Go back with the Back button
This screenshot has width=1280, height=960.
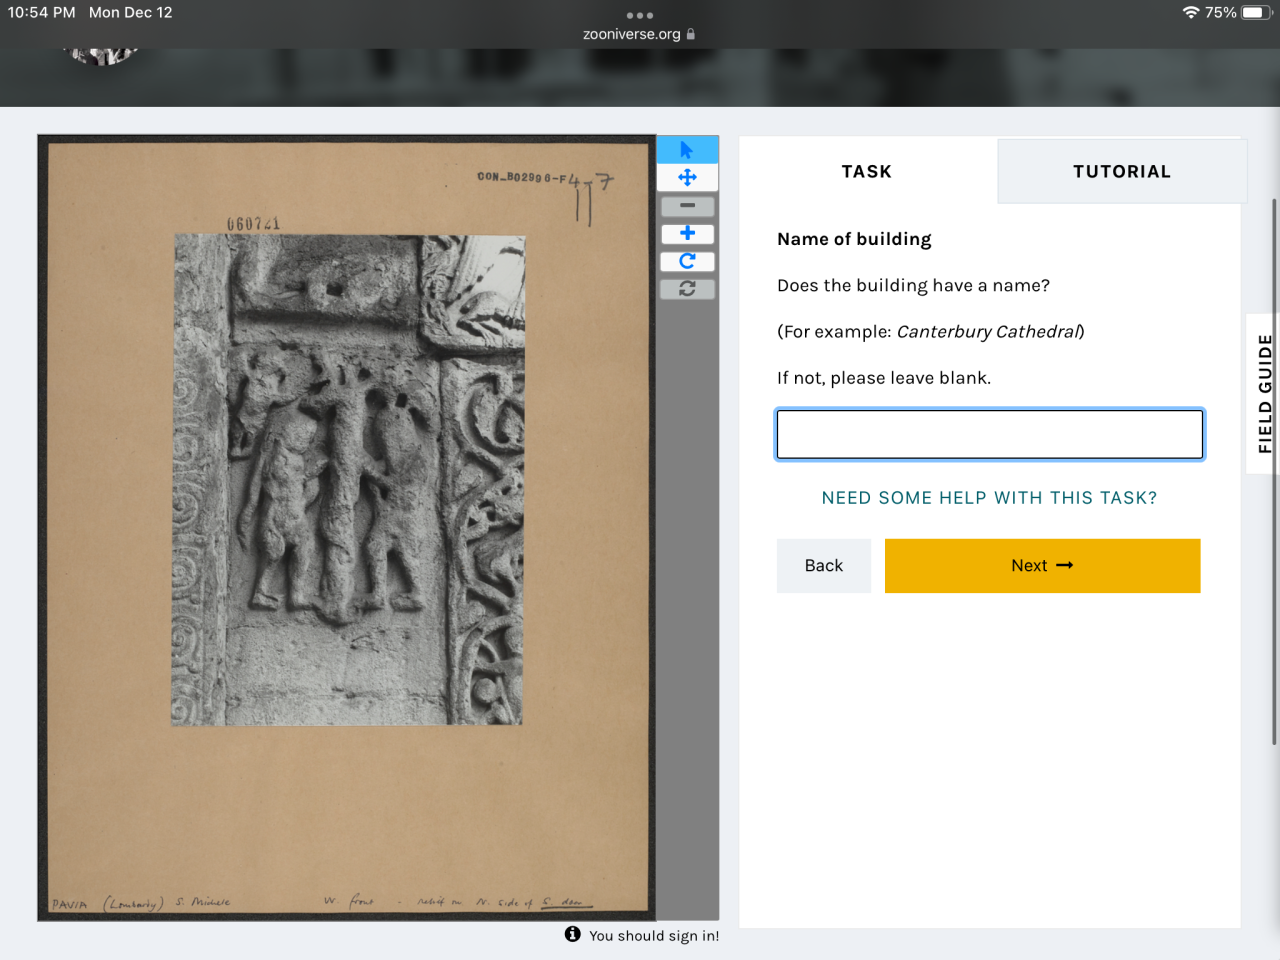point(824,566)
